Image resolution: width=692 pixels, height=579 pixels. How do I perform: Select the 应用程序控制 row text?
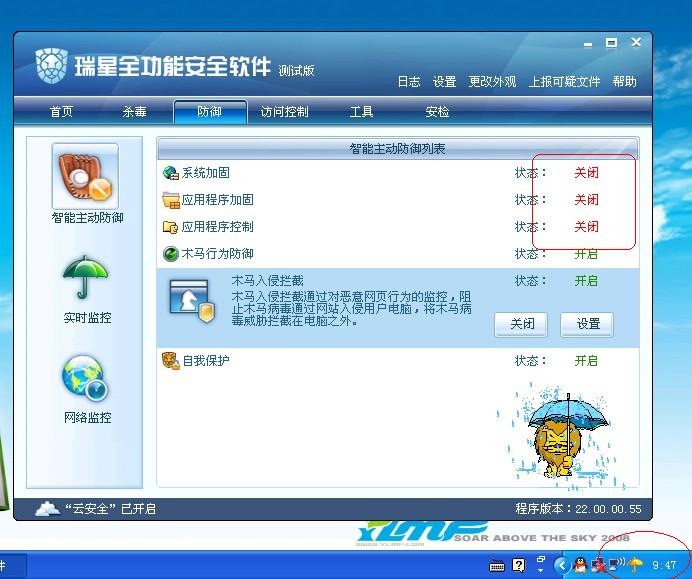pos(218,227)
